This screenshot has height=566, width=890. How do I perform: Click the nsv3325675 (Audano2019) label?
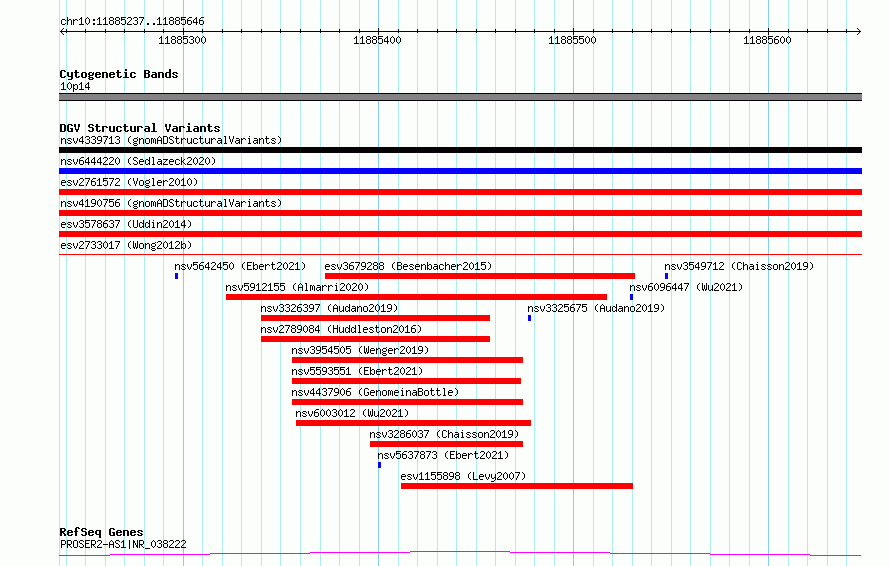point(596,308)
